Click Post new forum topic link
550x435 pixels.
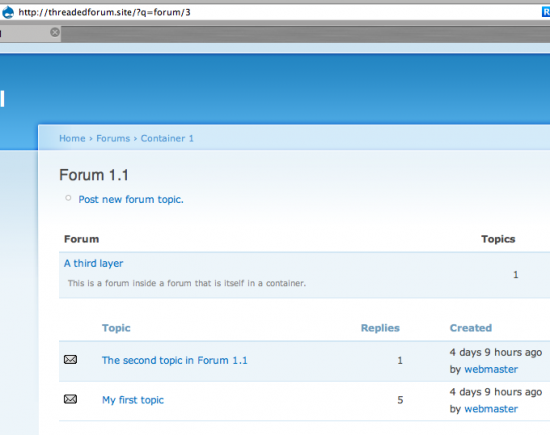coord(131,200)
